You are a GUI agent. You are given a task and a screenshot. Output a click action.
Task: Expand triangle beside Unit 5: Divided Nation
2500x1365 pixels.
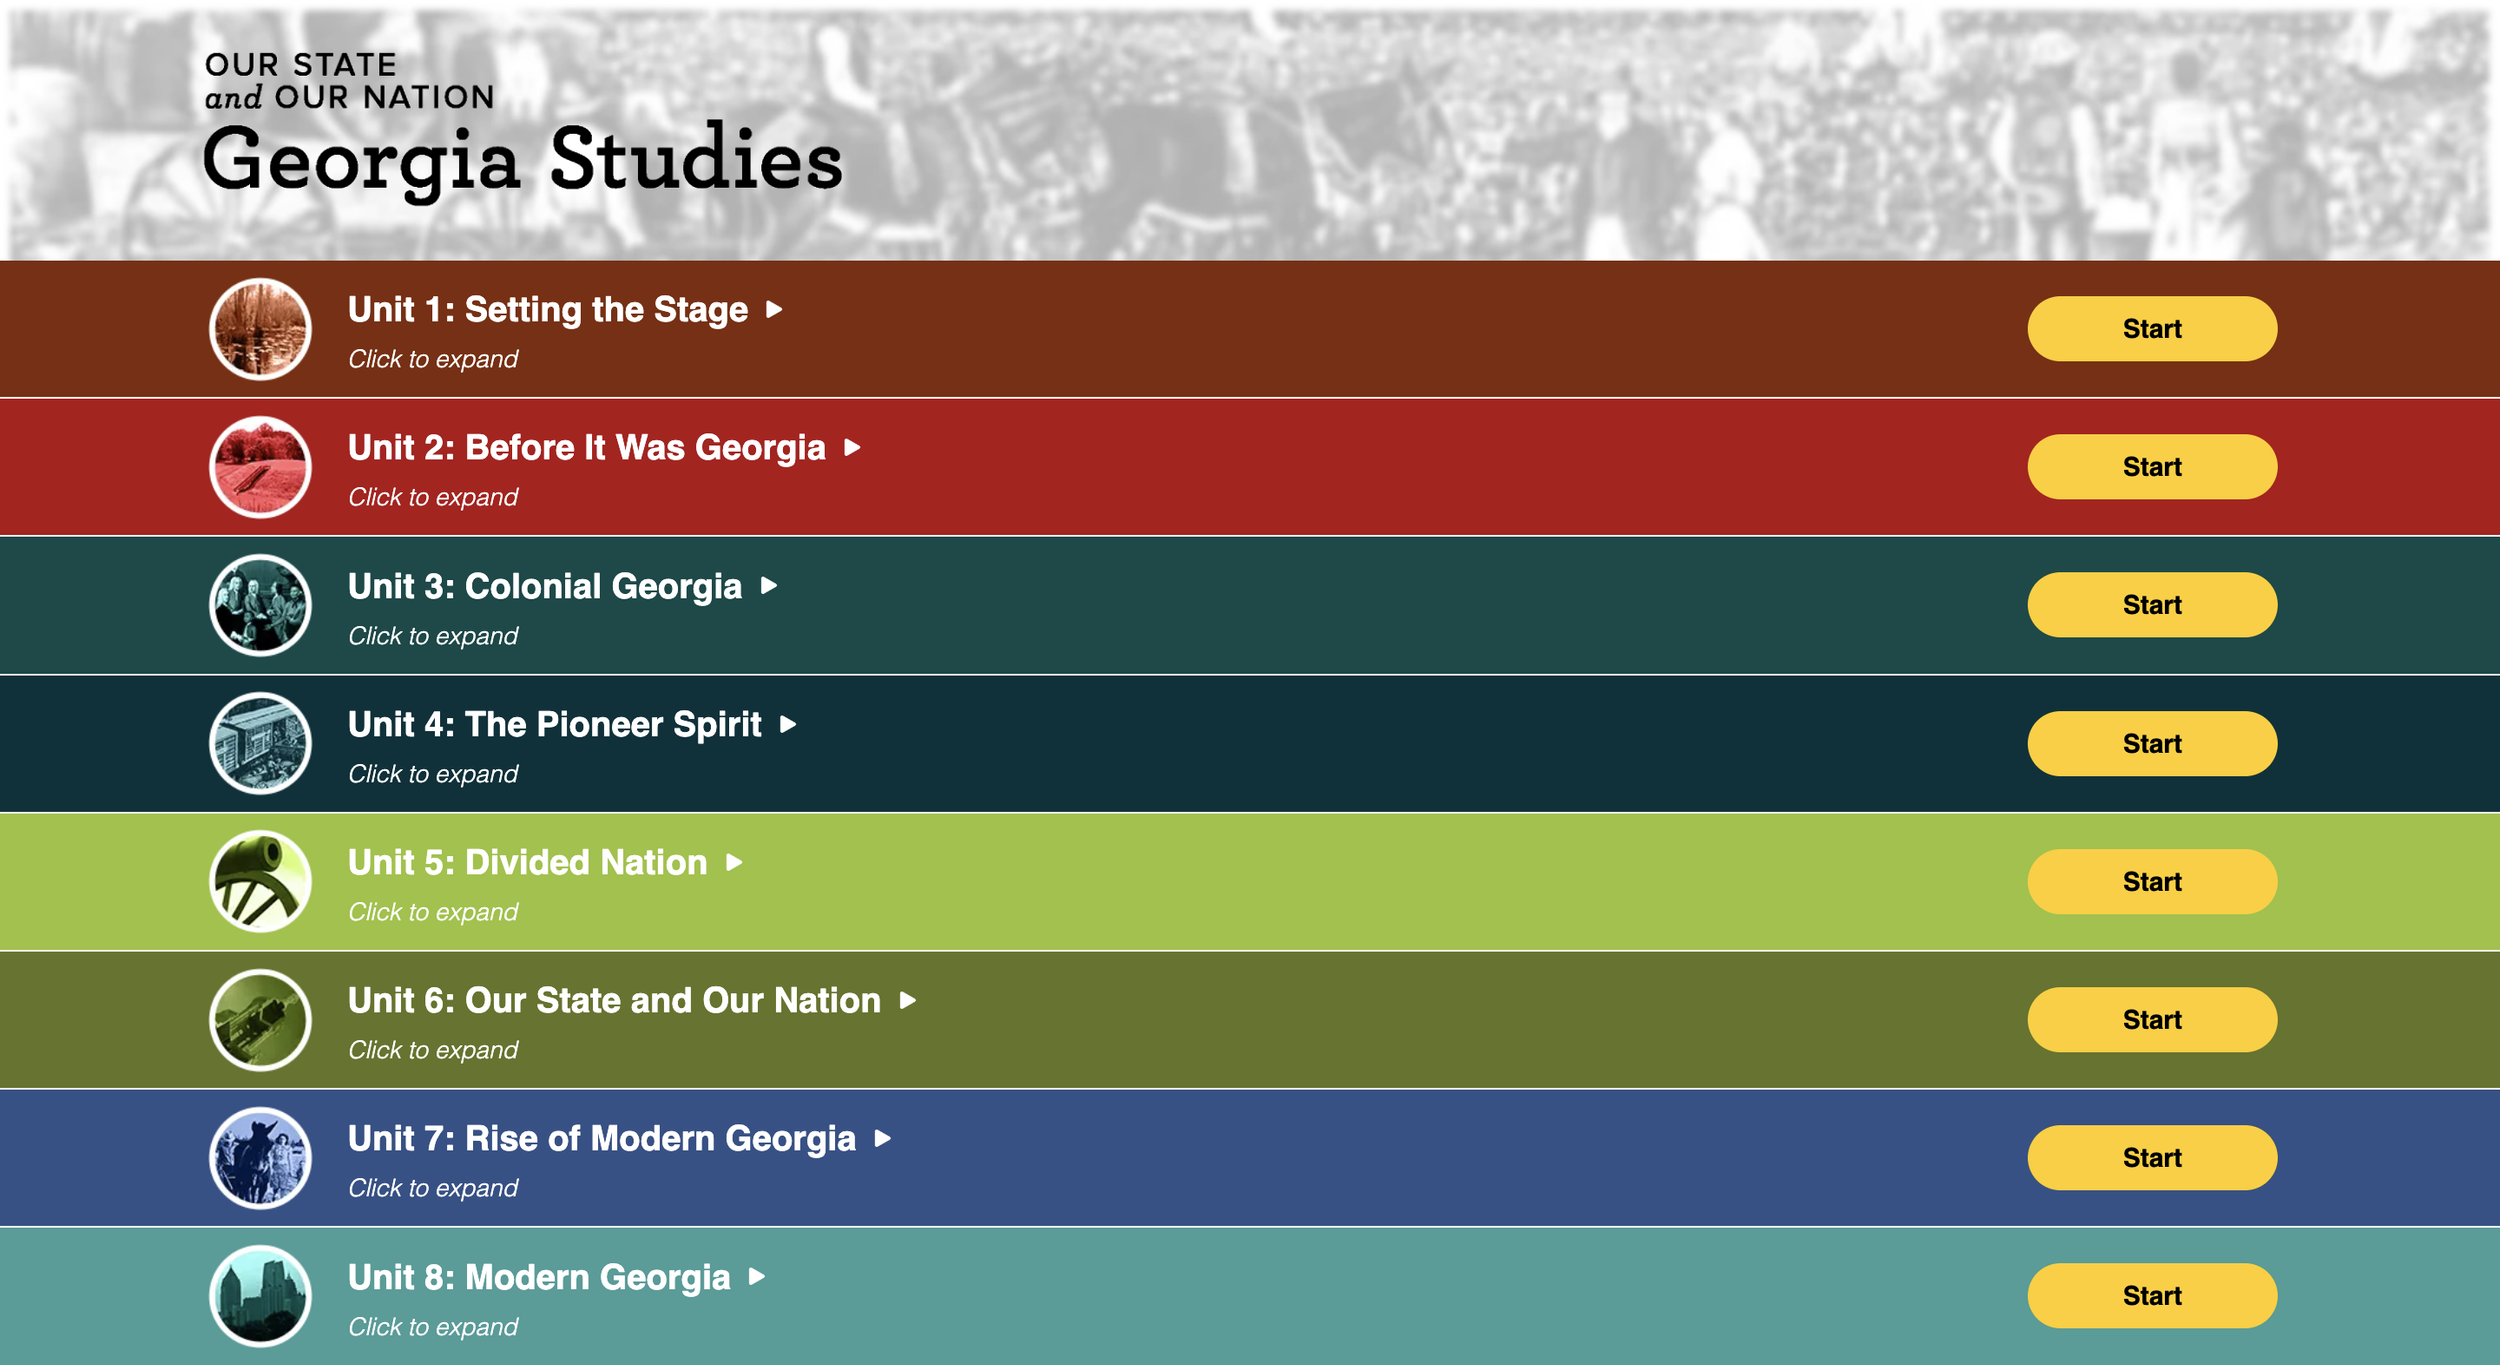click(734, 863)
